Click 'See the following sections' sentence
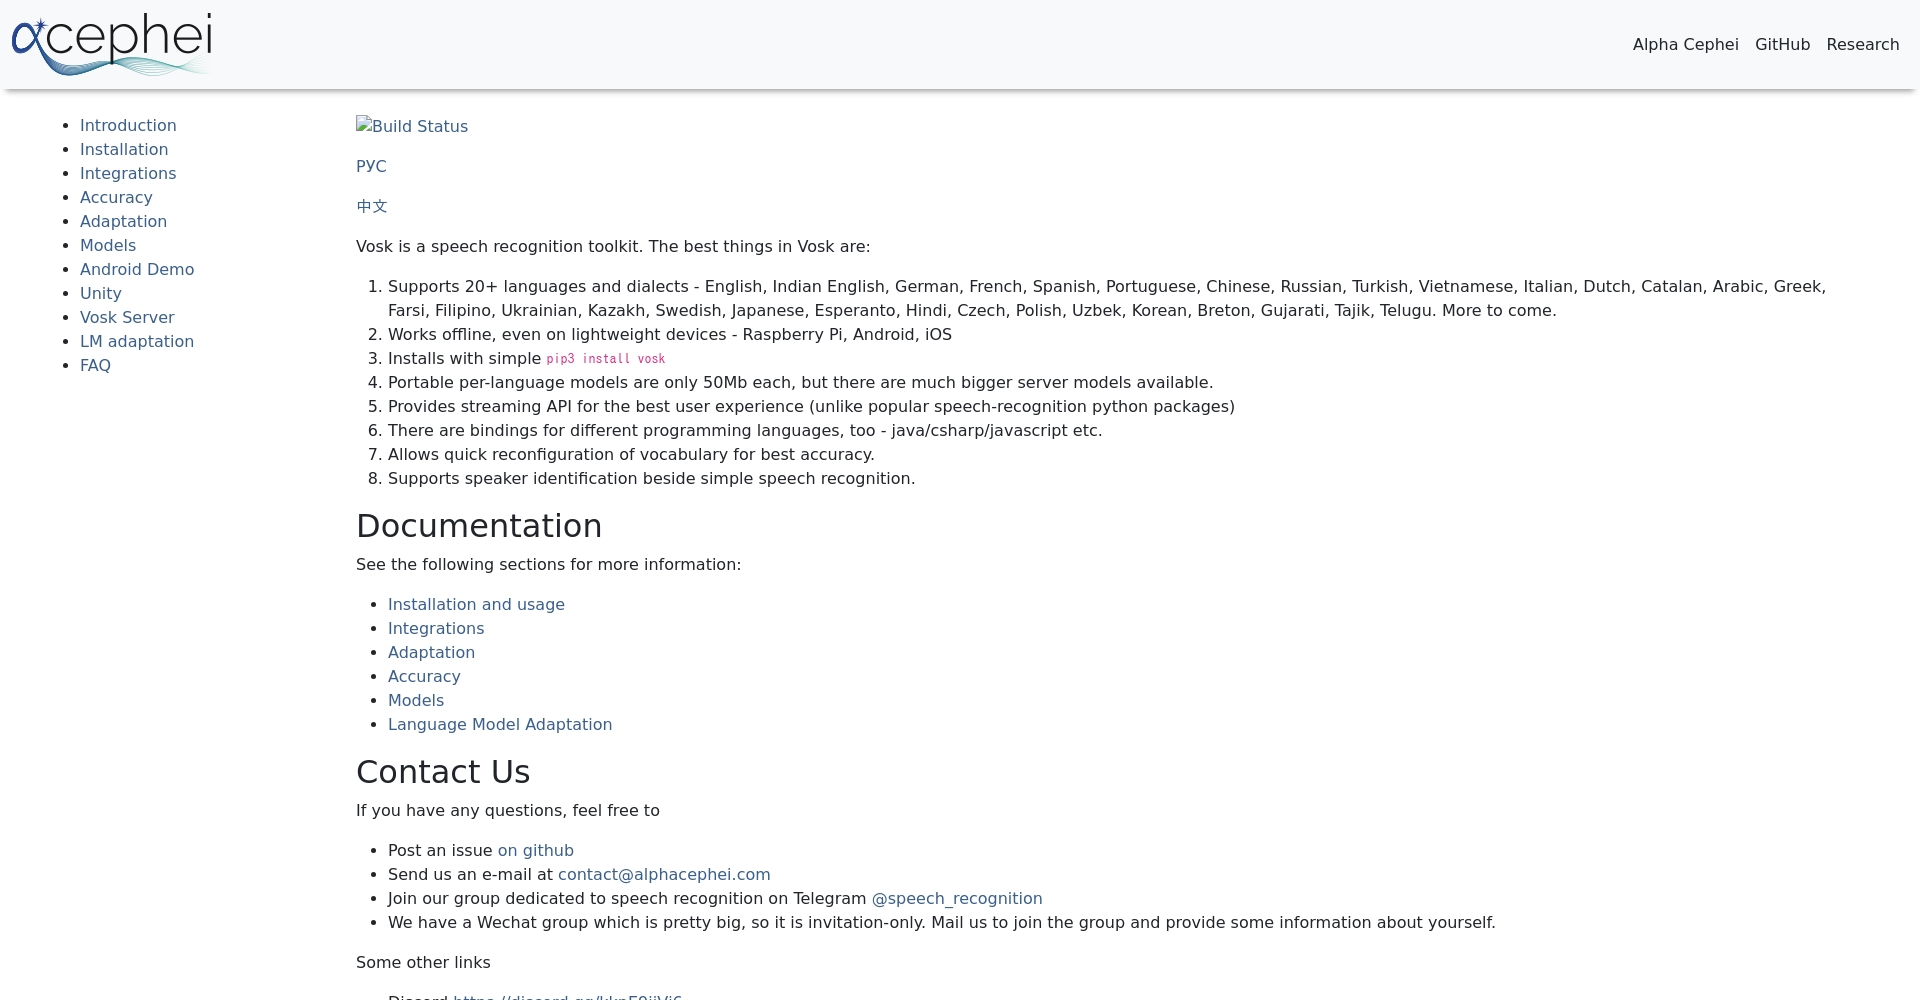The height and width of the screenshot is (1000, 1920). (x=548, y=564)
